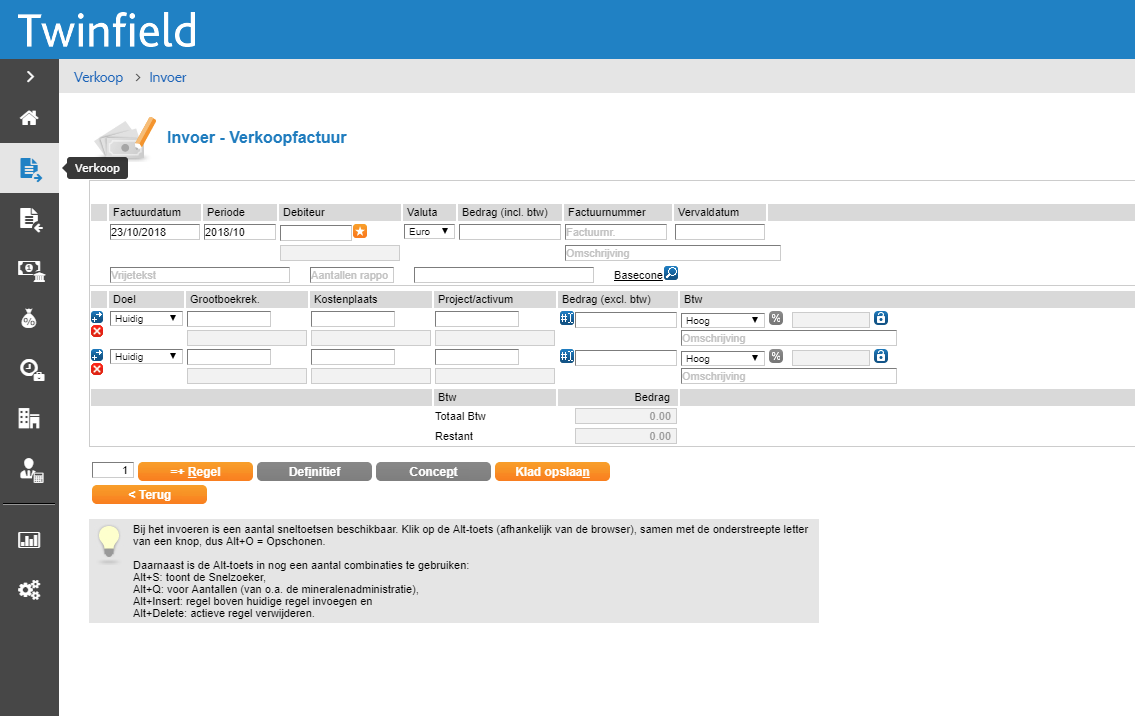Open the second row Btw Hoog dropdown

click(x=722, y=357)
